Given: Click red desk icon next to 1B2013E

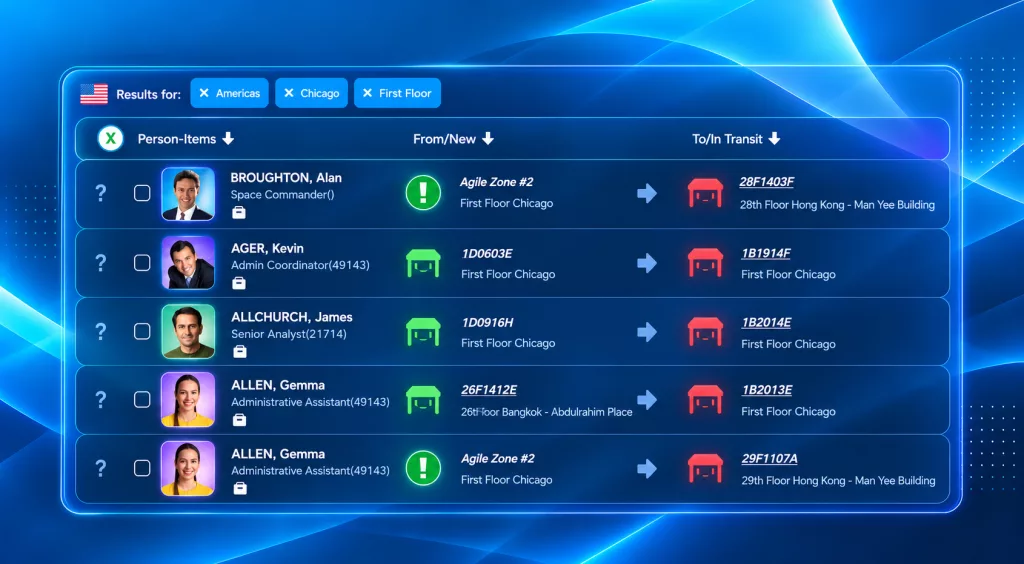Looking at the screenshot, I should [705, 400].
